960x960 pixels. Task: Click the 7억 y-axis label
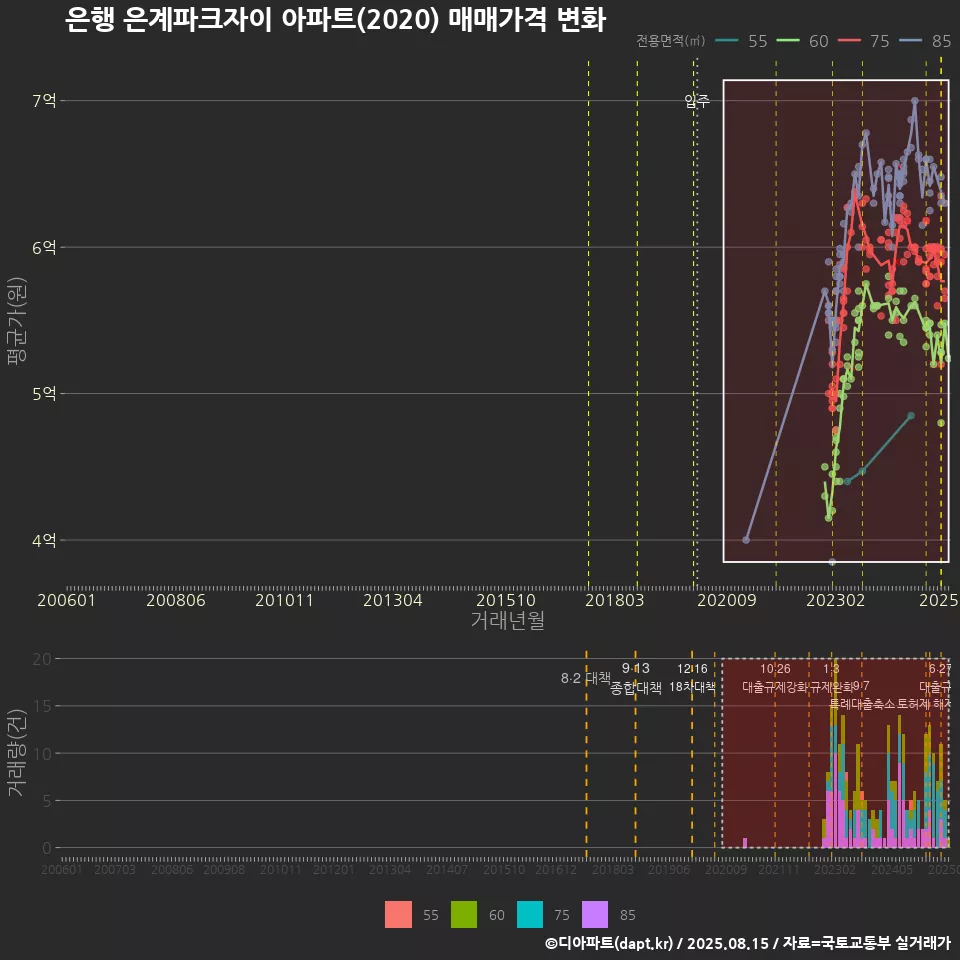click(44, 100)
